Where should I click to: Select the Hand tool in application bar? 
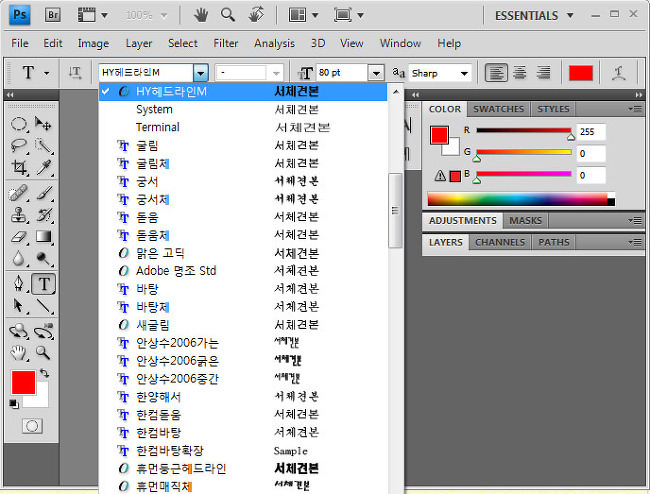tap(201, 15)
